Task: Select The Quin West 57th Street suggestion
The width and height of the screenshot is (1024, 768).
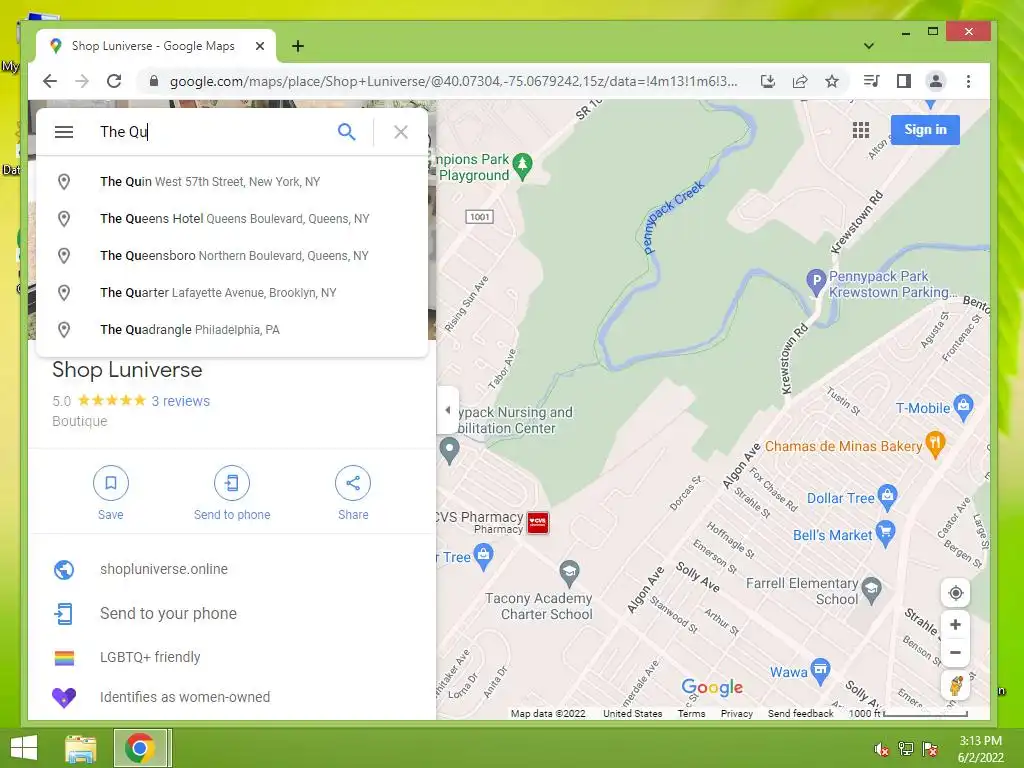Action: [232, 182]
